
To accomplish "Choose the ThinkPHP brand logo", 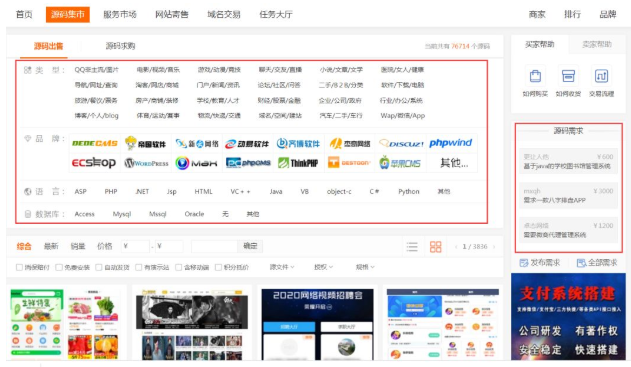I will point(298,163).
